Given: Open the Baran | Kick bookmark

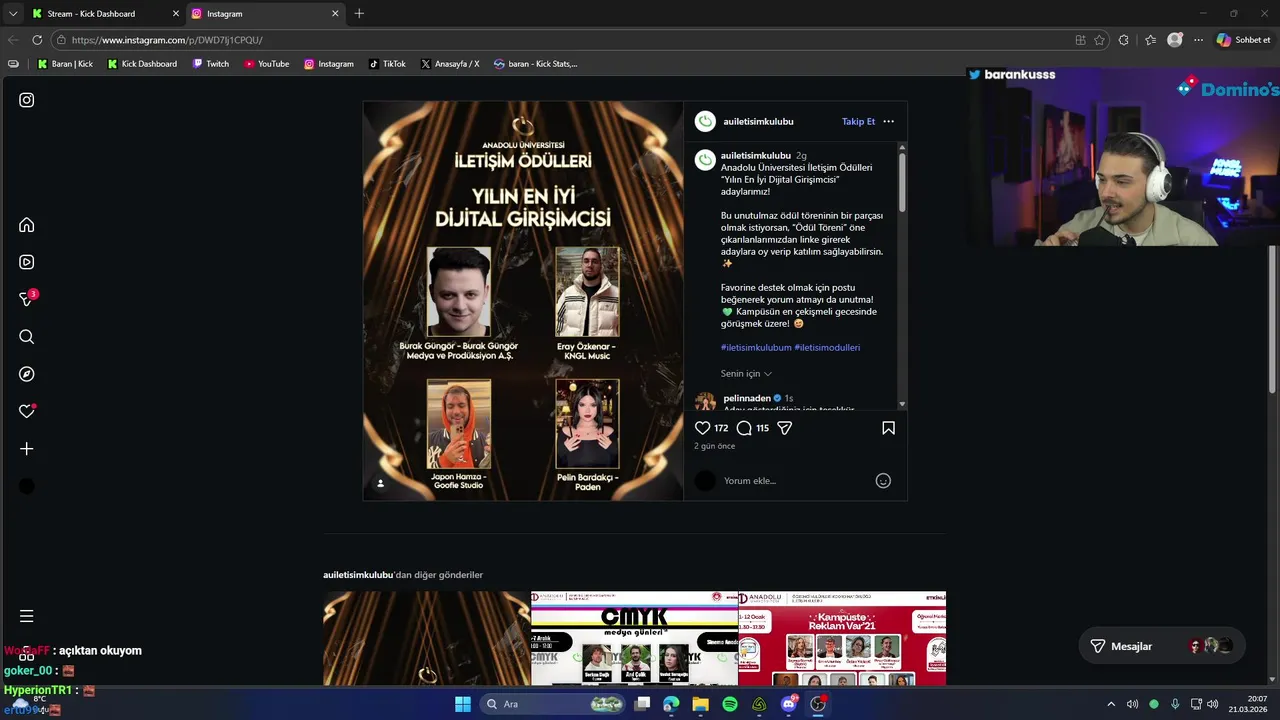Looking at the screenshot, I should (65, 64).
